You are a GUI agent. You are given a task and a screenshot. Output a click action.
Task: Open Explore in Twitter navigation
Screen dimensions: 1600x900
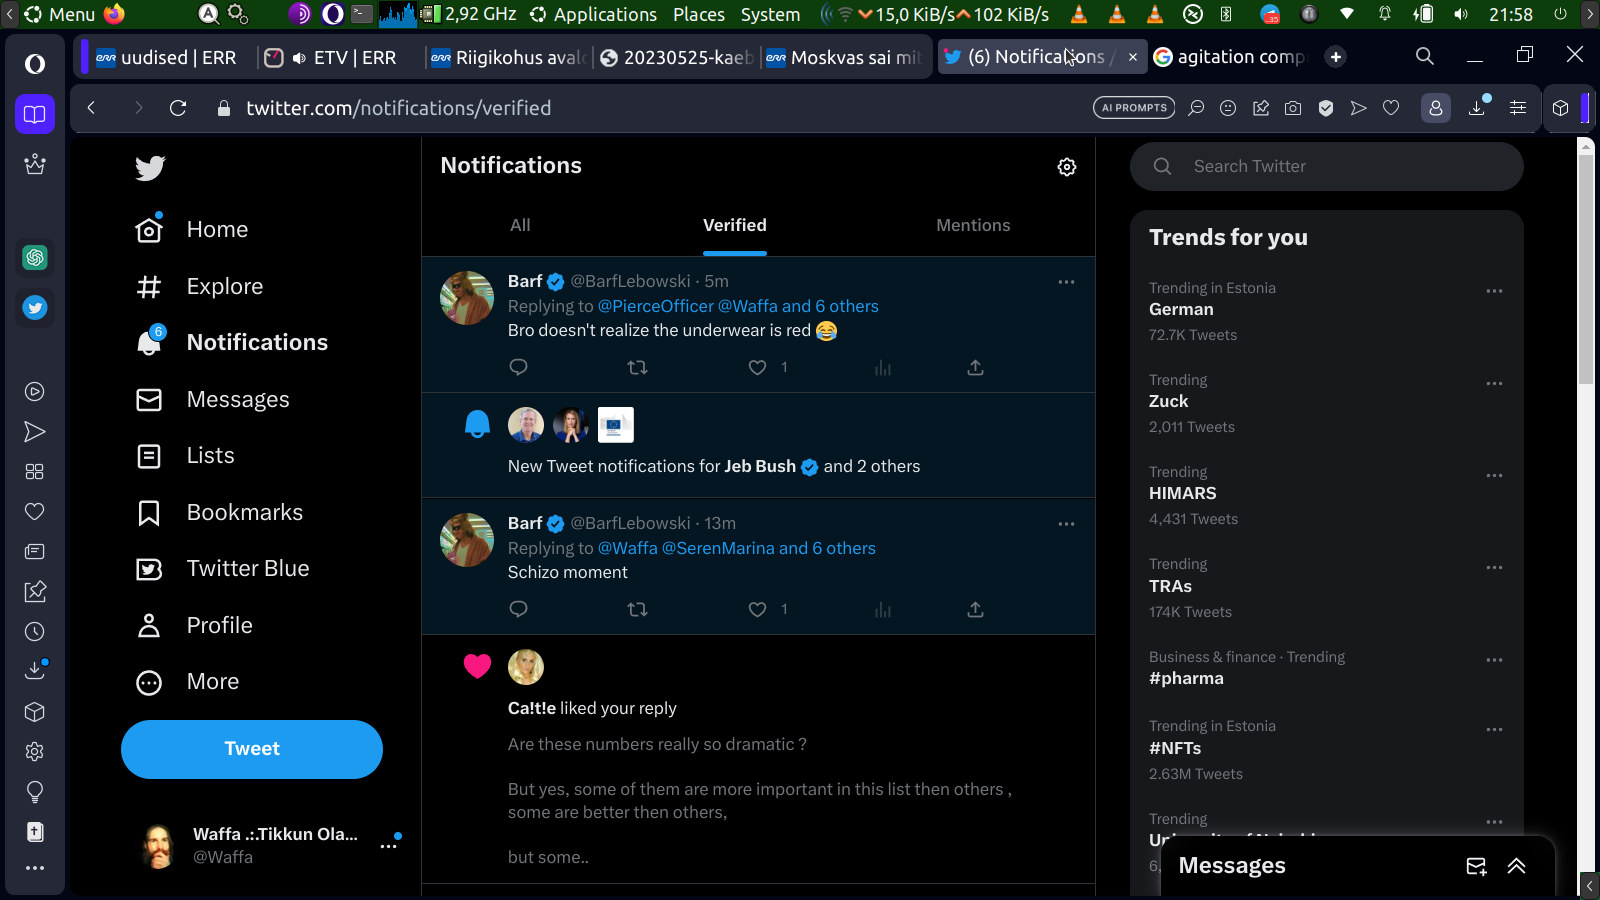199,287
